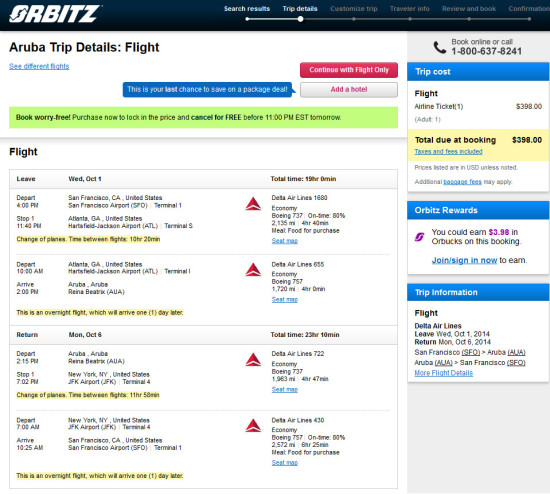Open the More Flight Details link
This screenshot has width=550, height=494.
pyautogui.click(x=443, y=373)
